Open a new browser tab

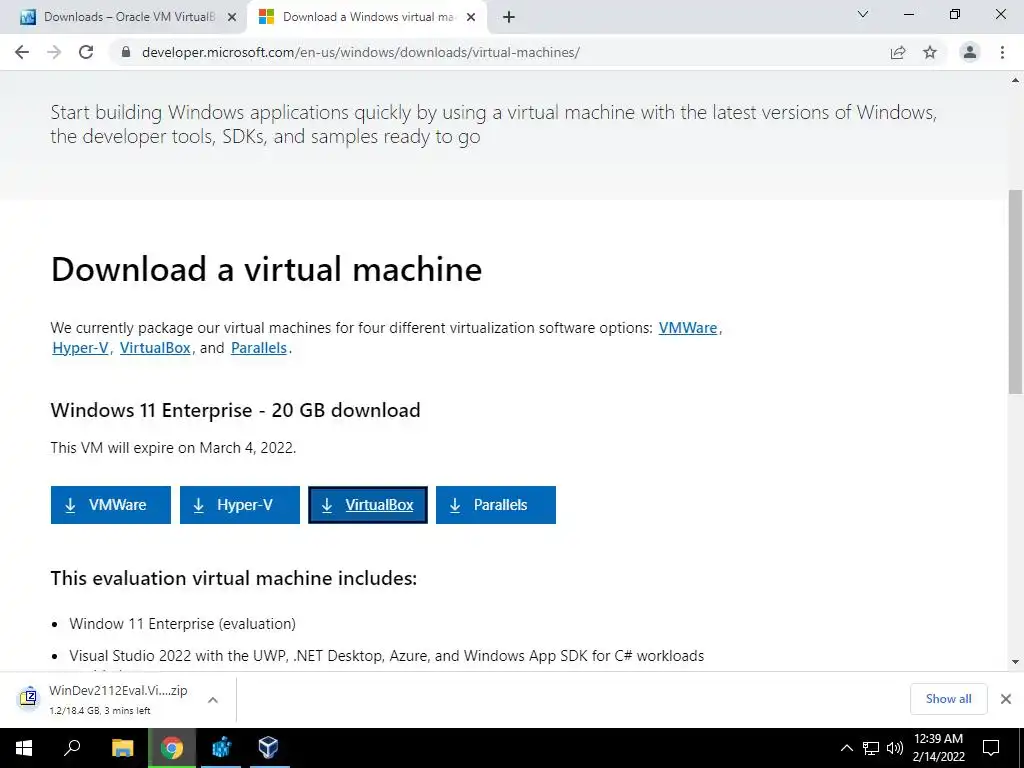click(x=509, y=17)
